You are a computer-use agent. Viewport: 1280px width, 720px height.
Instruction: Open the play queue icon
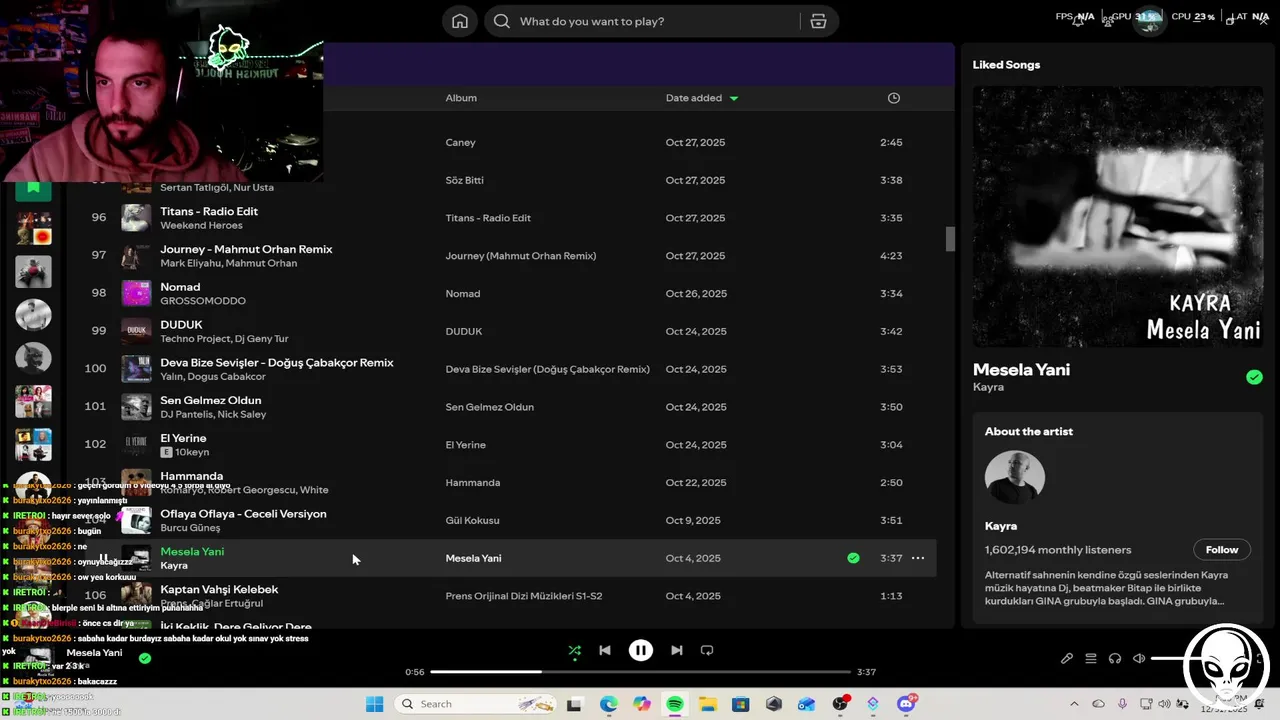(x=1091, y=658)
